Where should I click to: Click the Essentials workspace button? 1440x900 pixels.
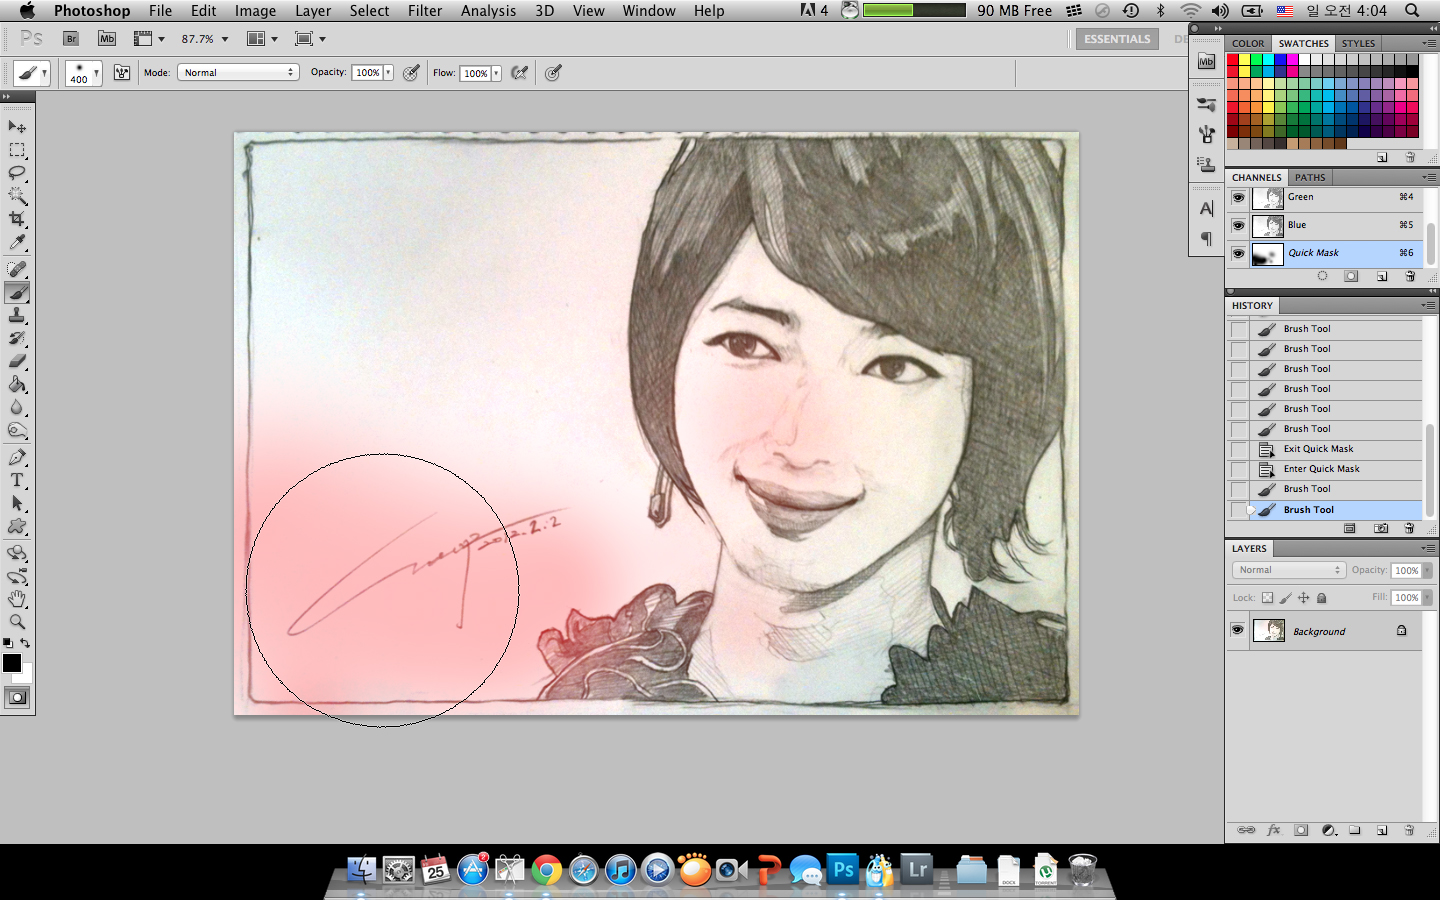[x=1117, y=39]
